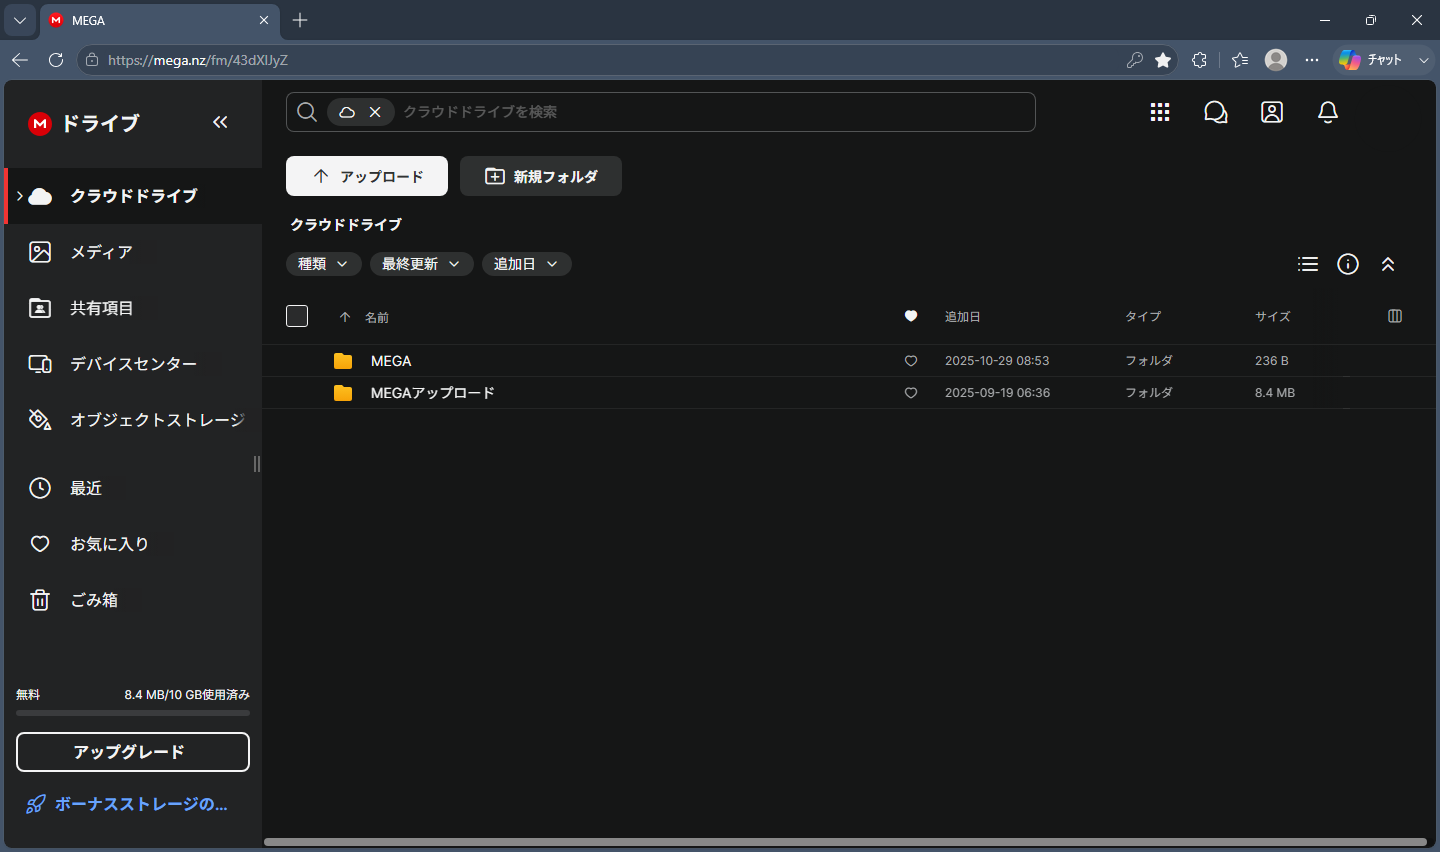Click the アップグレード button
This screenshot has height=852, width=1440.
pos(133,752)
